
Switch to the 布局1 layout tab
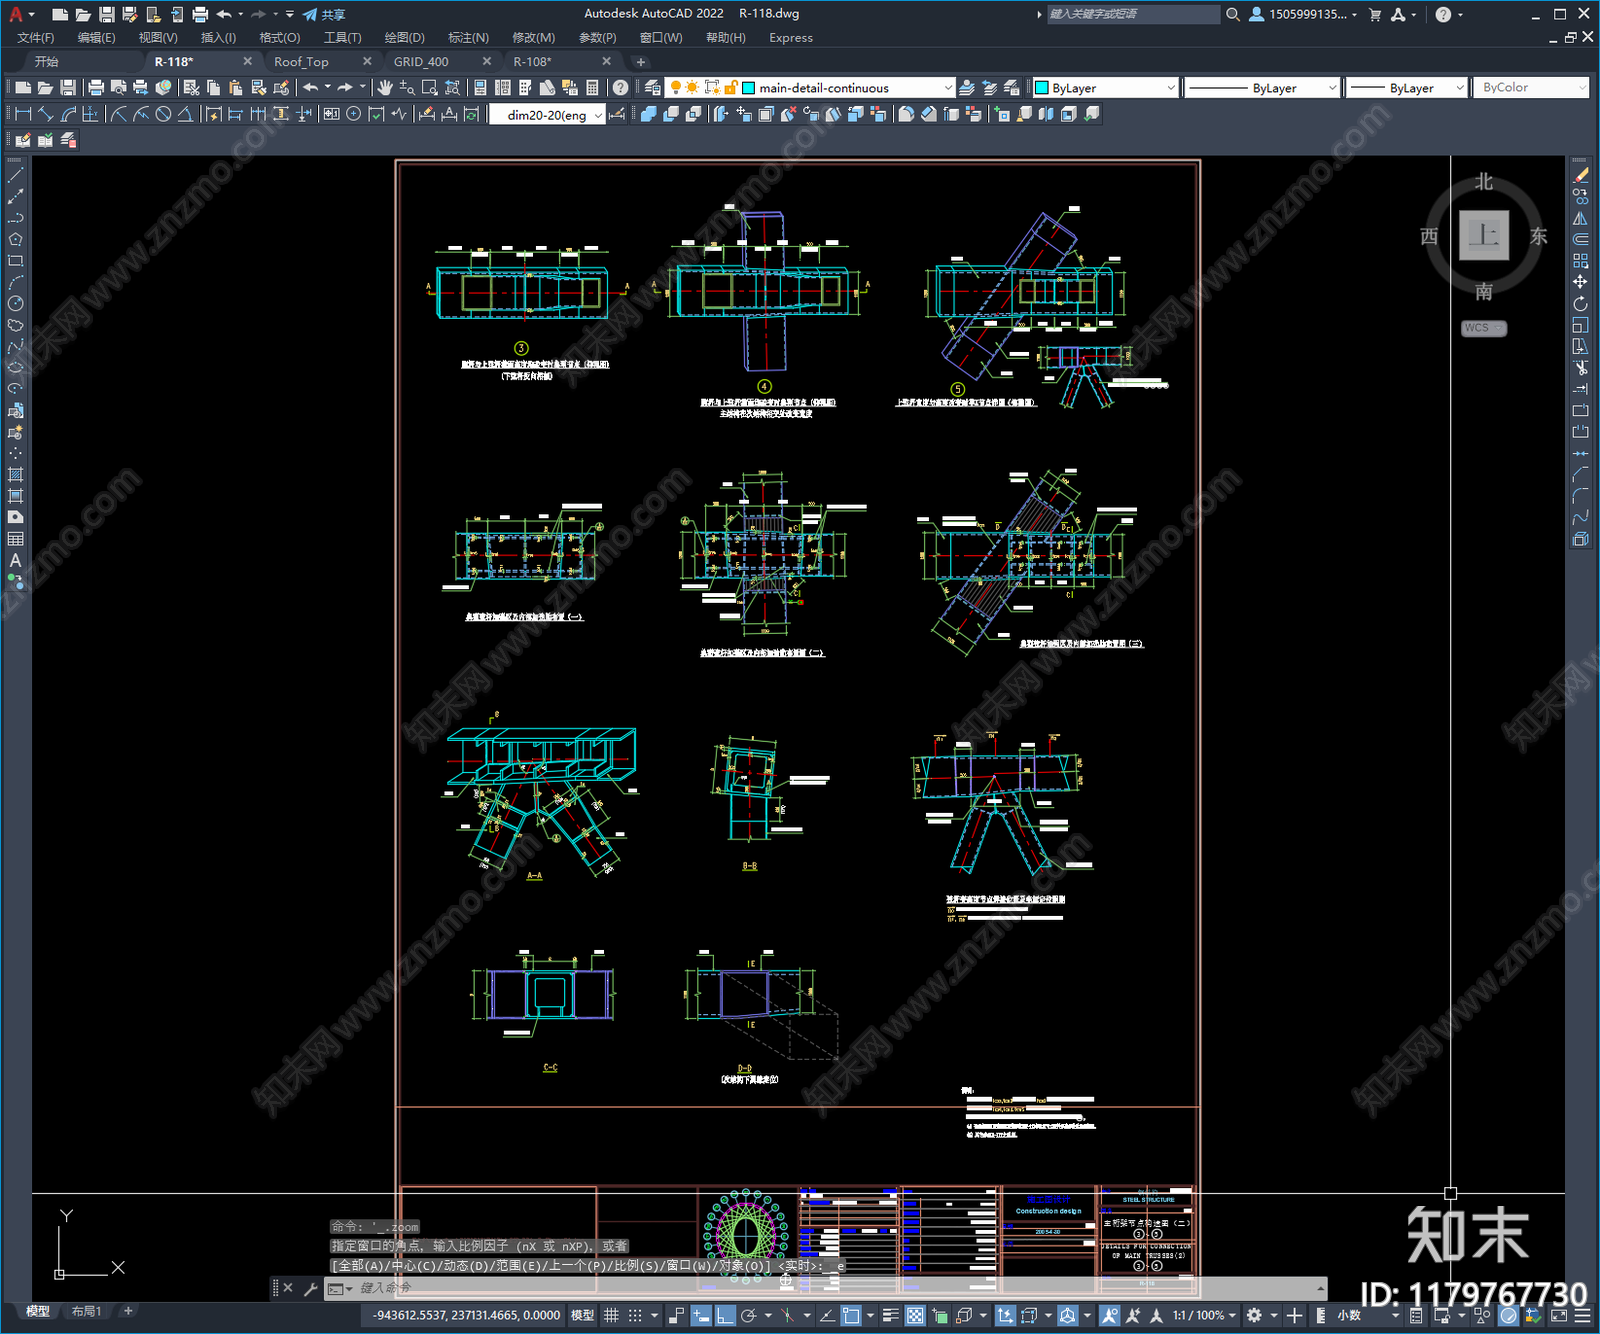click(x=86, y=1311)
